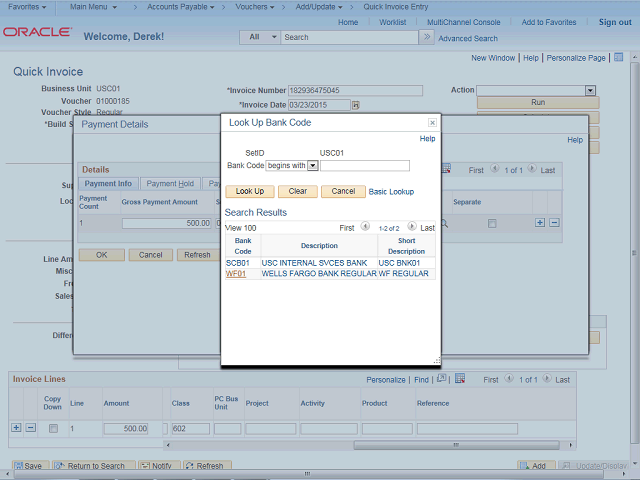Go to Home link
Screen dimensions: 640x480
pyautogui.click(x=348, y=22)
